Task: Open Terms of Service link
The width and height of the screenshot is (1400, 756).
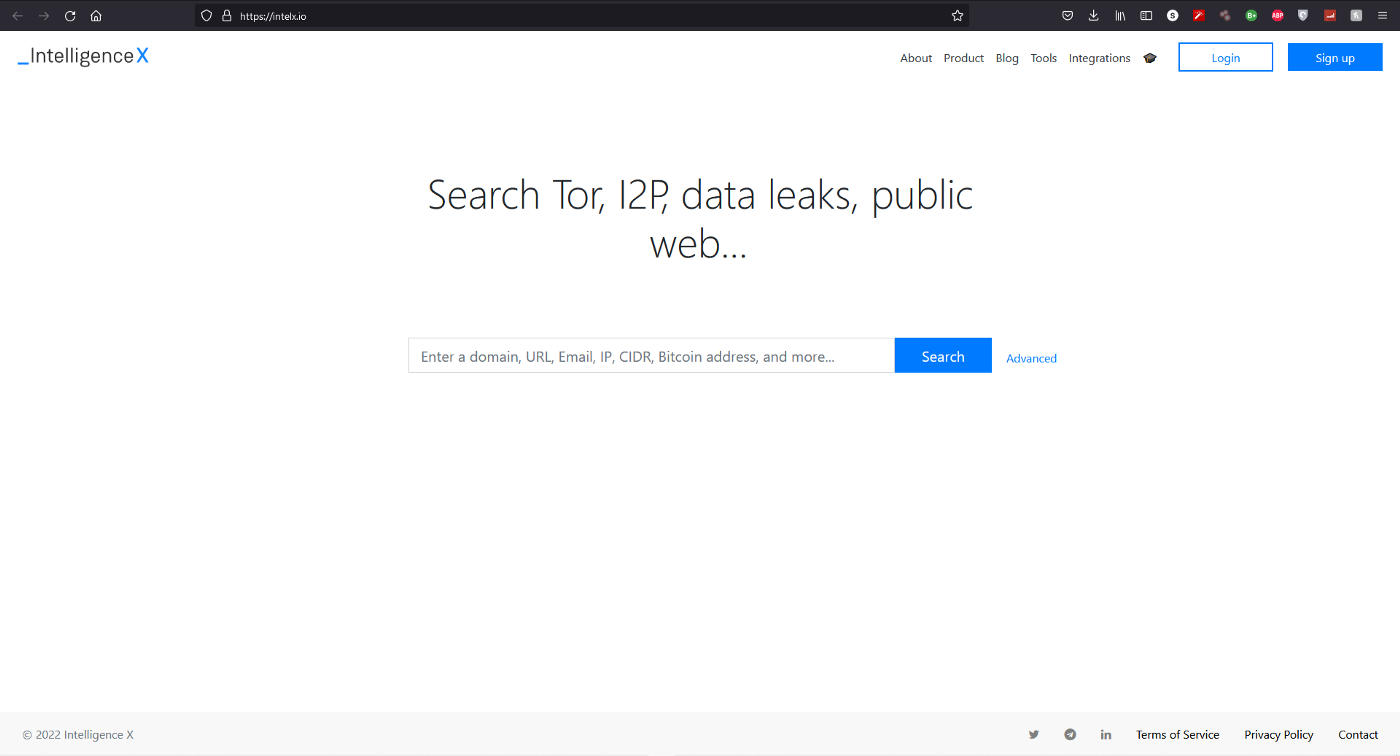Action: coord(1178,735)
